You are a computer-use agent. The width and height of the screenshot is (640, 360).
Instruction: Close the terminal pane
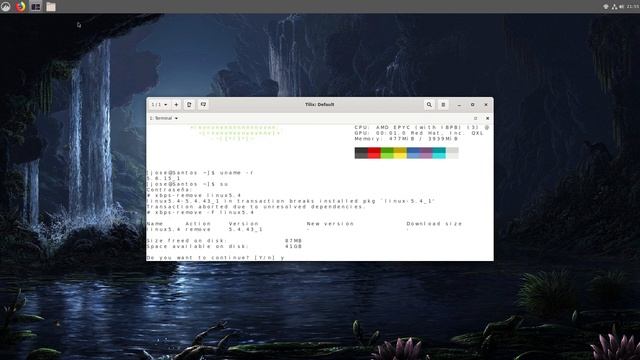point(487,118)
